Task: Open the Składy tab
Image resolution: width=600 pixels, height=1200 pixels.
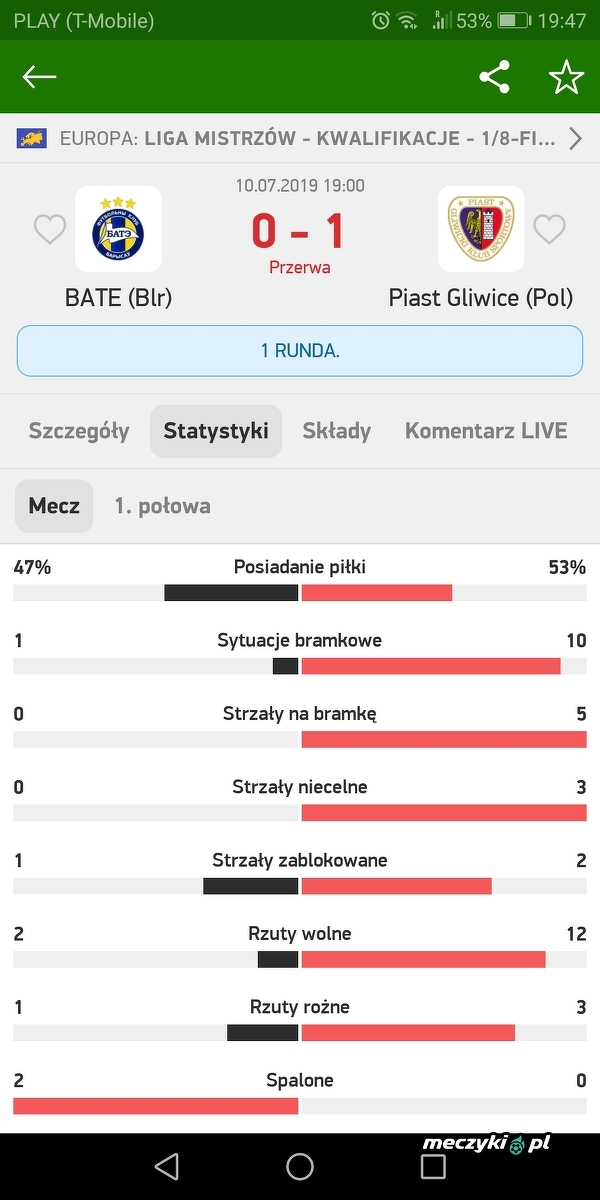Action: click(337, 431)
